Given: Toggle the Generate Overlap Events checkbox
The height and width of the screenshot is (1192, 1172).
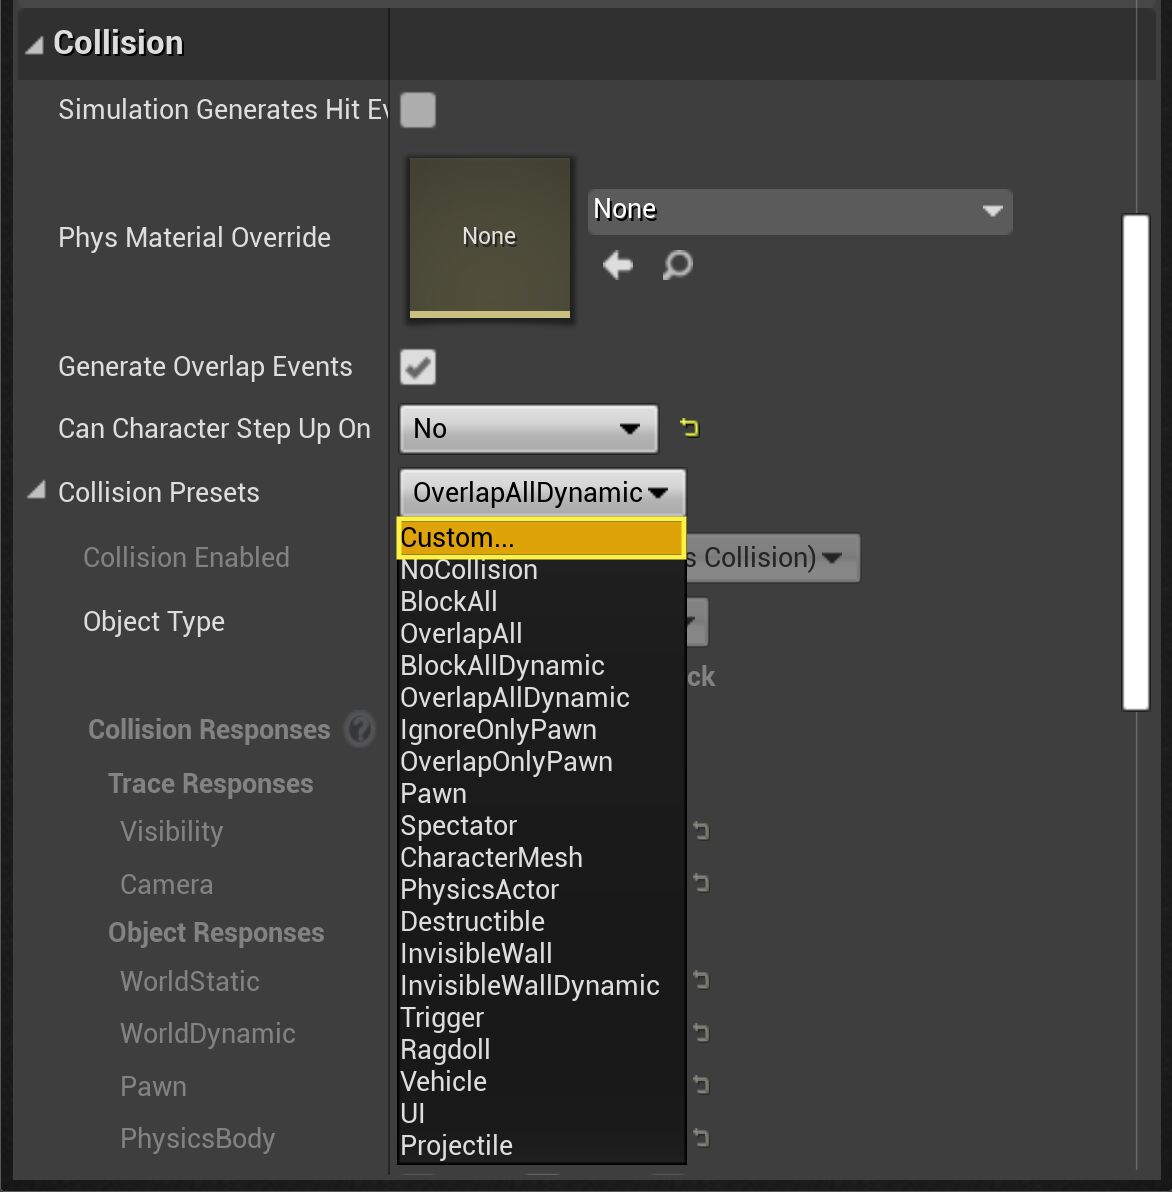Looking at the screenshot, I should pyautogui.click(x=418, y=367).
